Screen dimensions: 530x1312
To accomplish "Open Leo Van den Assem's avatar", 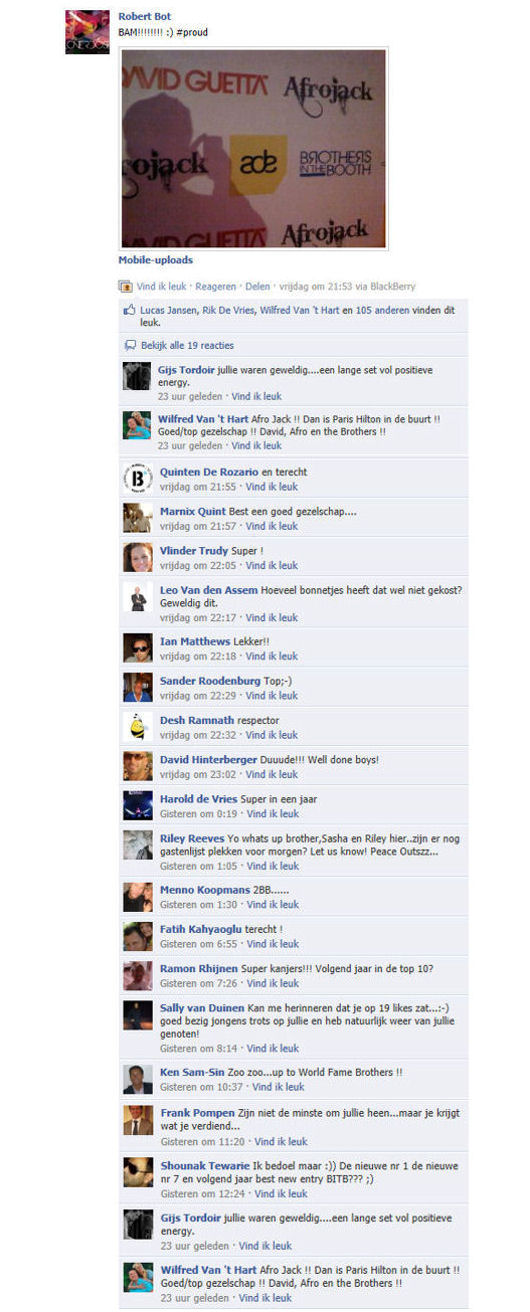I will (x=137, y=597).
